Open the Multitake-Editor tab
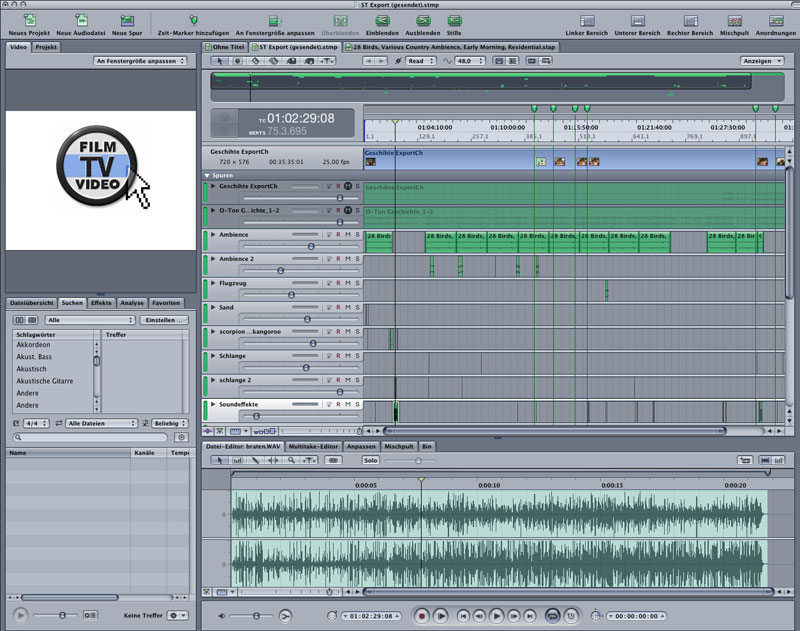Image resolution: width=800 pixels, height=631 pixels. [x=312, y=445]
